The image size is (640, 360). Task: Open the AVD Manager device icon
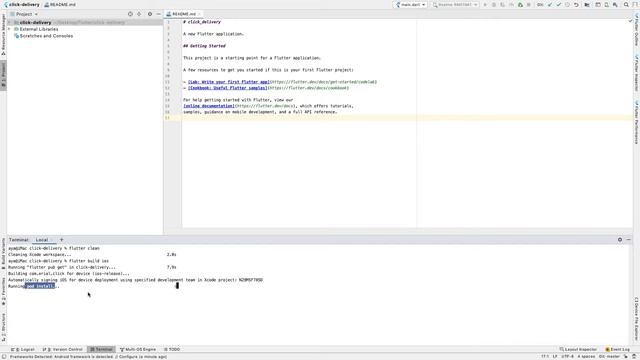606,4
